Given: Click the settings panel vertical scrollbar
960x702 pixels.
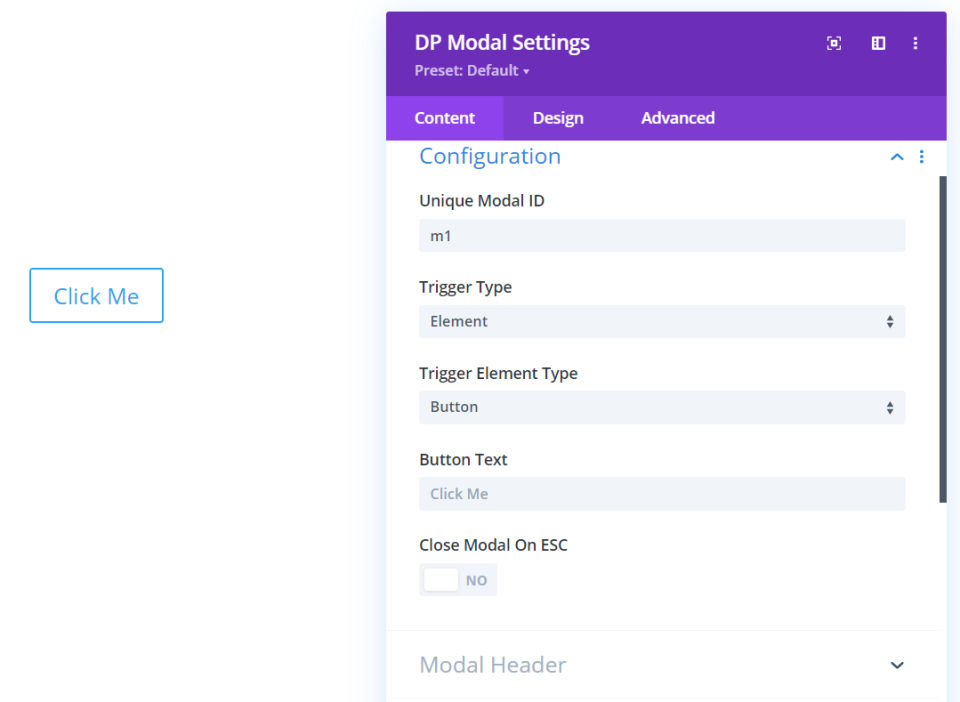Looking at the screenshot, I should [942, 340].
